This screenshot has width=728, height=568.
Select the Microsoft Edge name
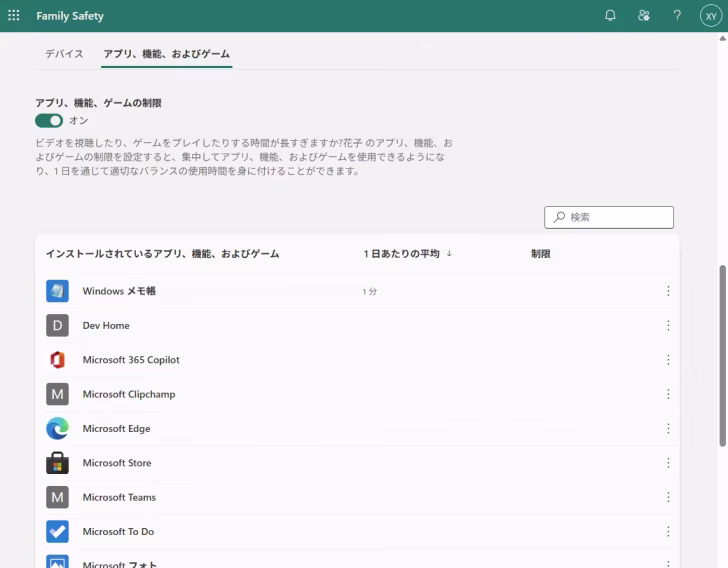117,428
